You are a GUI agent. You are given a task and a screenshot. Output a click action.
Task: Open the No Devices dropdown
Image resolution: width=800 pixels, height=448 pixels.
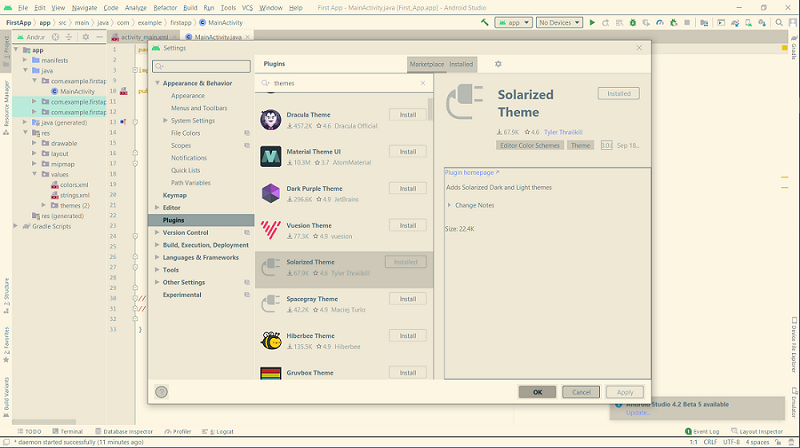[x=559, y=22]
